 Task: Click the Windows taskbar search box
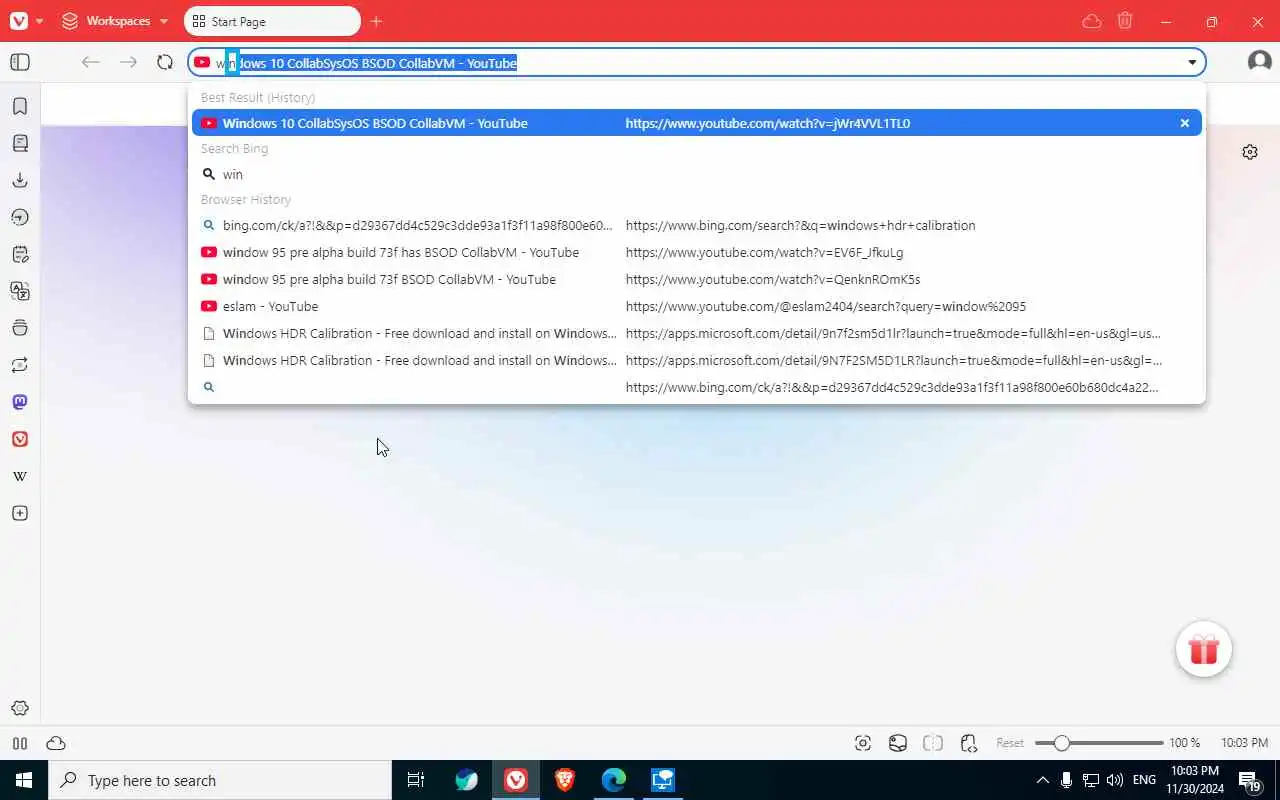tap(220, 780)
